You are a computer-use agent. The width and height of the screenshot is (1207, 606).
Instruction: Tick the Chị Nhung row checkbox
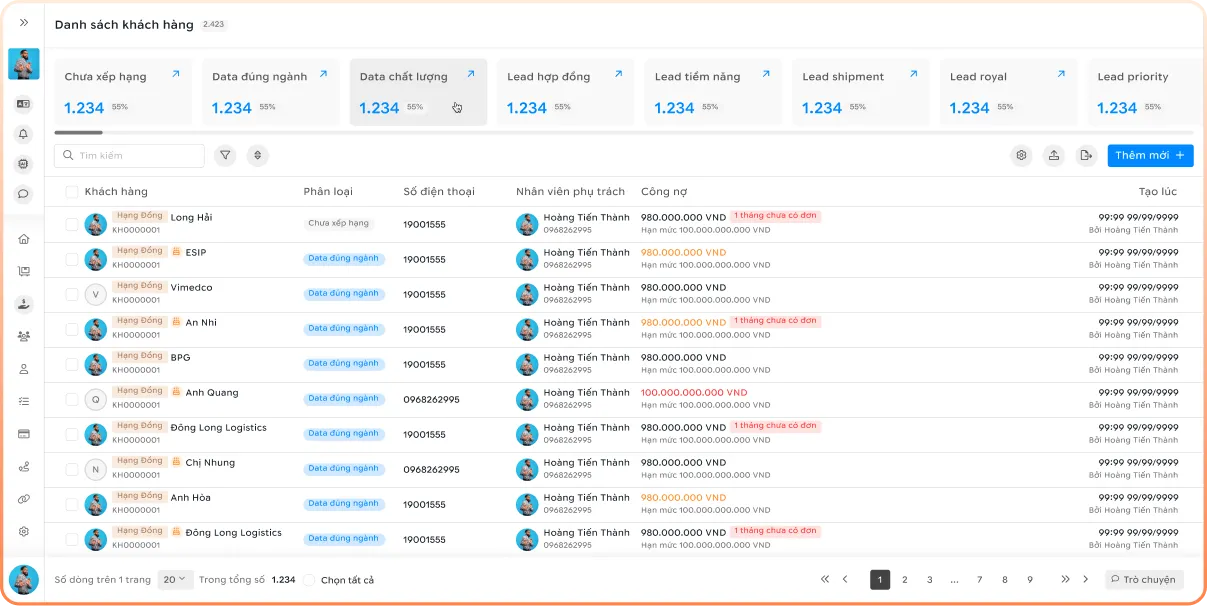(72, 469)
